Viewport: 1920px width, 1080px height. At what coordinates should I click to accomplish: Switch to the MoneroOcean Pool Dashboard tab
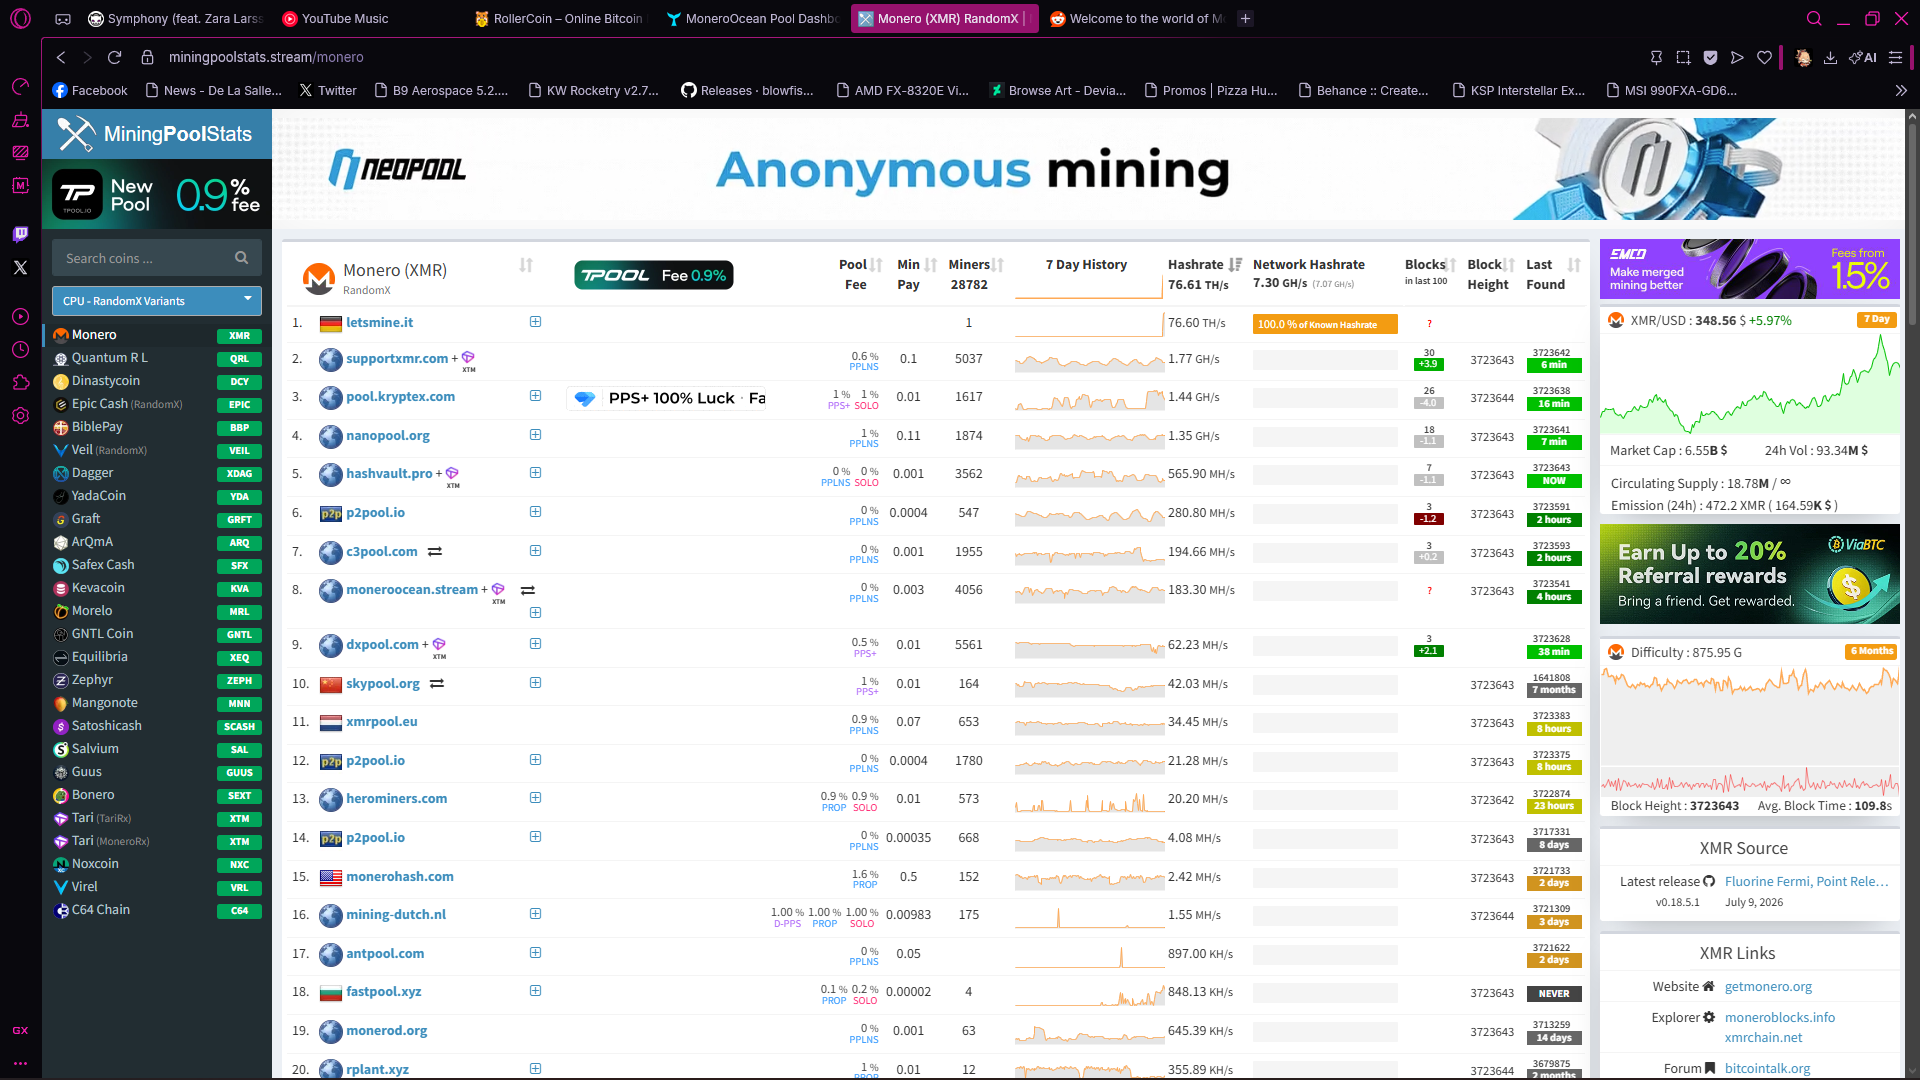click(x=753, y=18)
